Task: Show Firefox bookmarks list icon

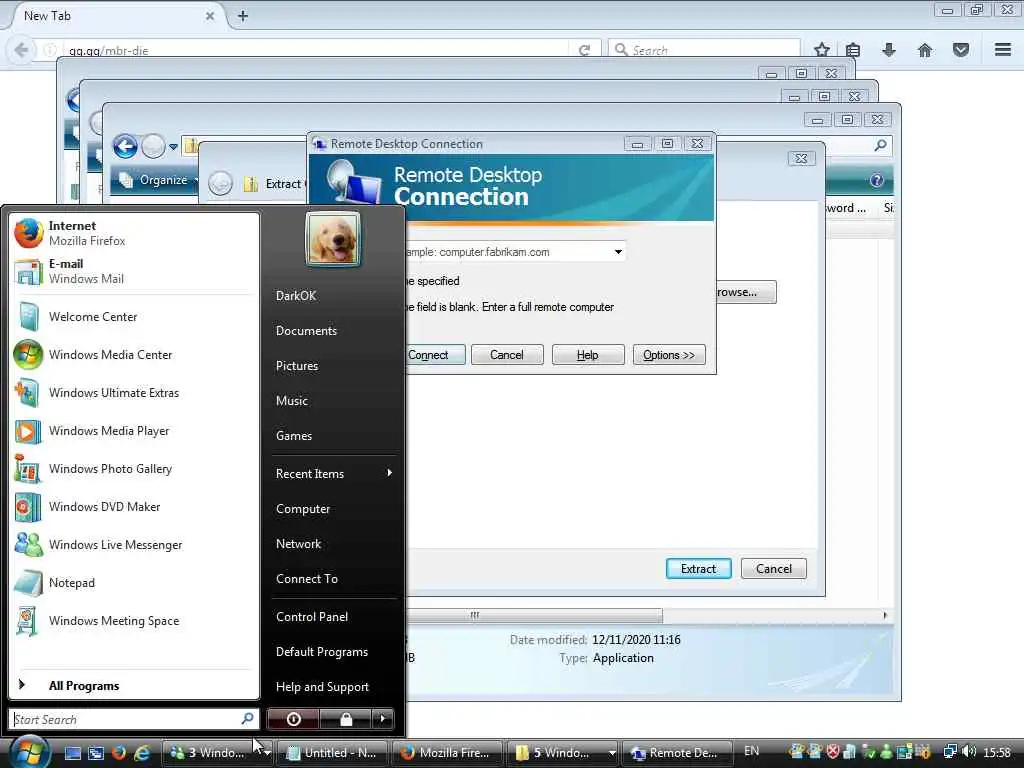Action: 852,50
